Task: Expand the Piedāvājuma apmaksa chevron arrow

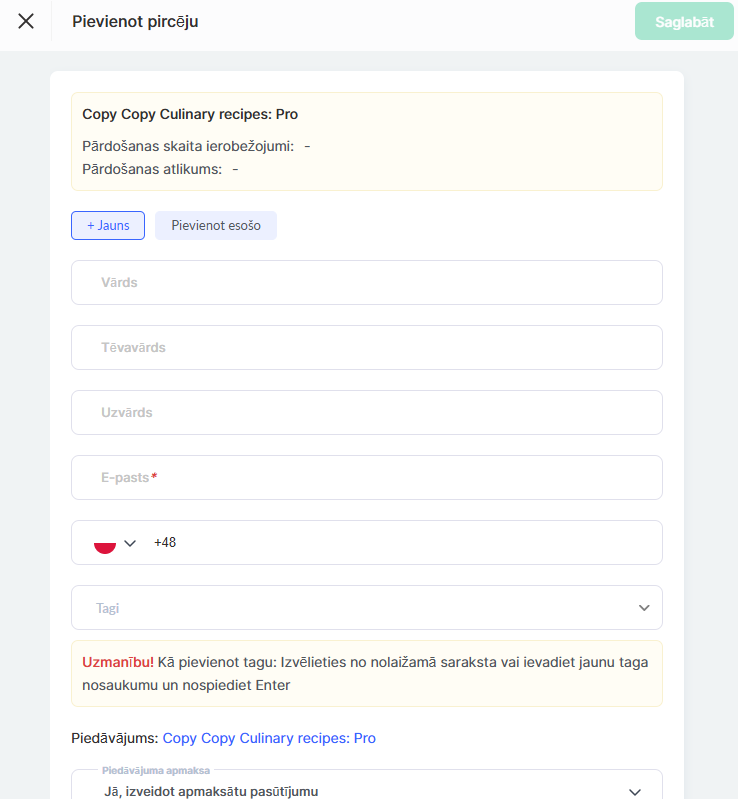Action: [x=635, y=791]
